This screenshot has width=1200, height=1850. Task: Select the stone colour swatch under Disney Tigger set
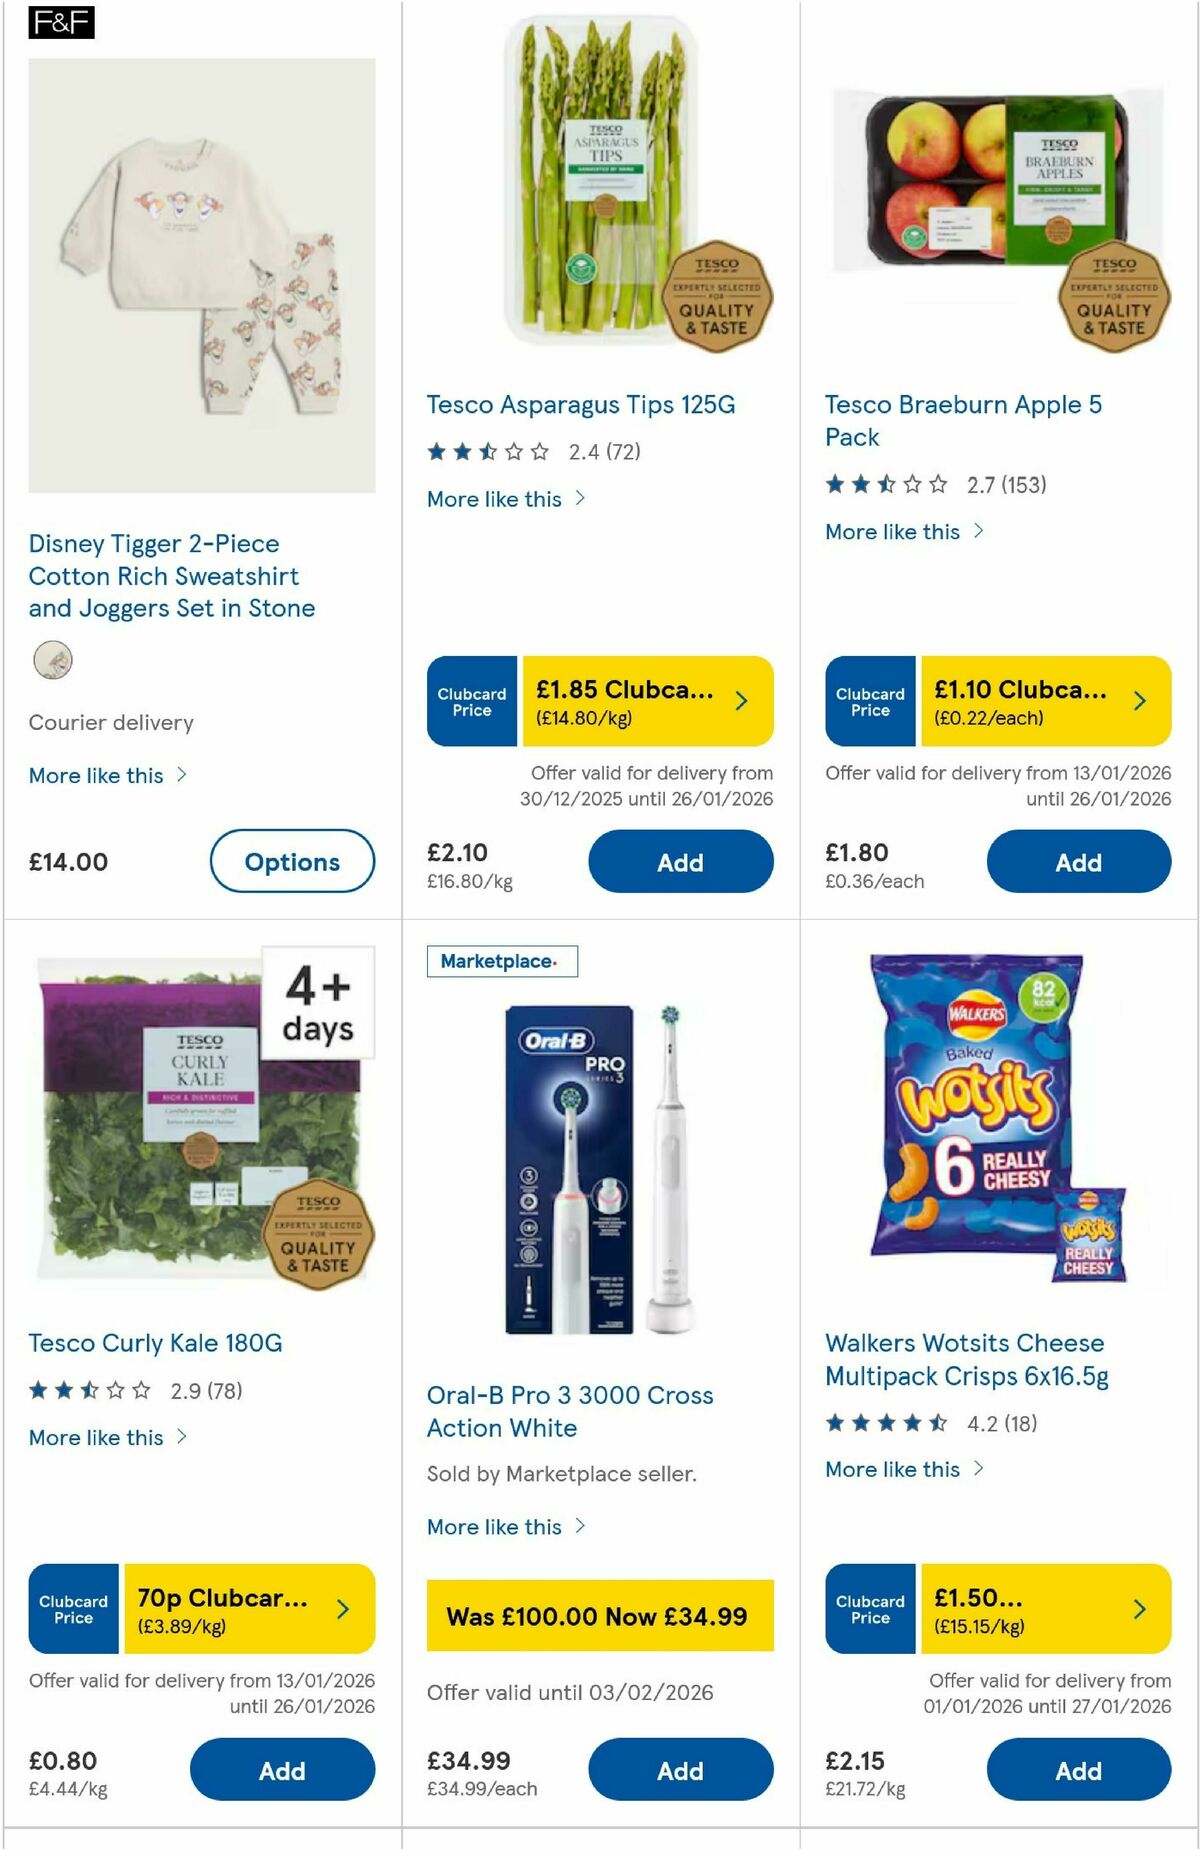pos(52,660)
